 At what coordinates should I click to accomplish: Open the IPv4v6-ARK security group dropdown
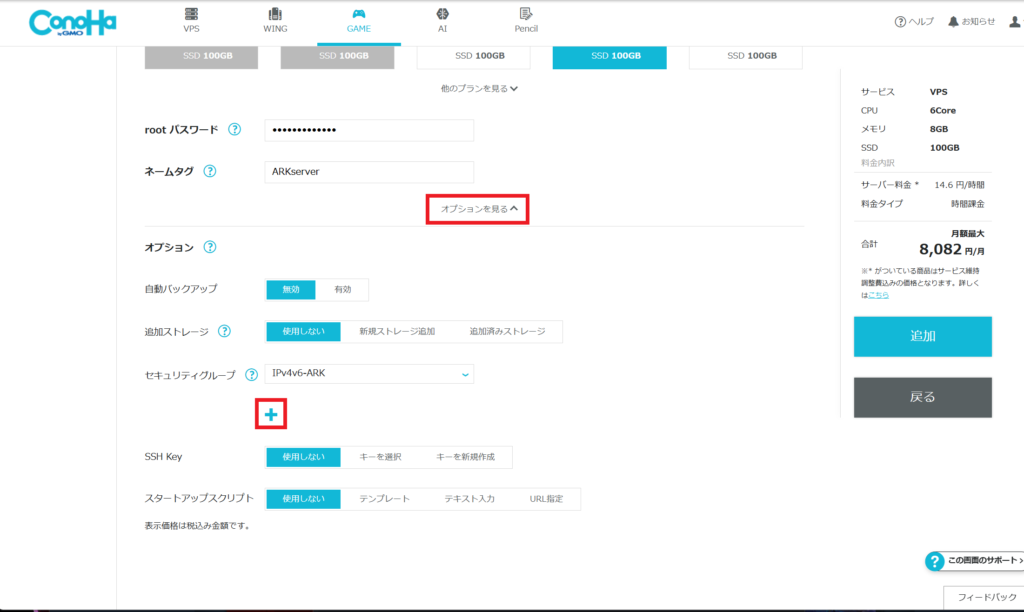click(369, 374)
